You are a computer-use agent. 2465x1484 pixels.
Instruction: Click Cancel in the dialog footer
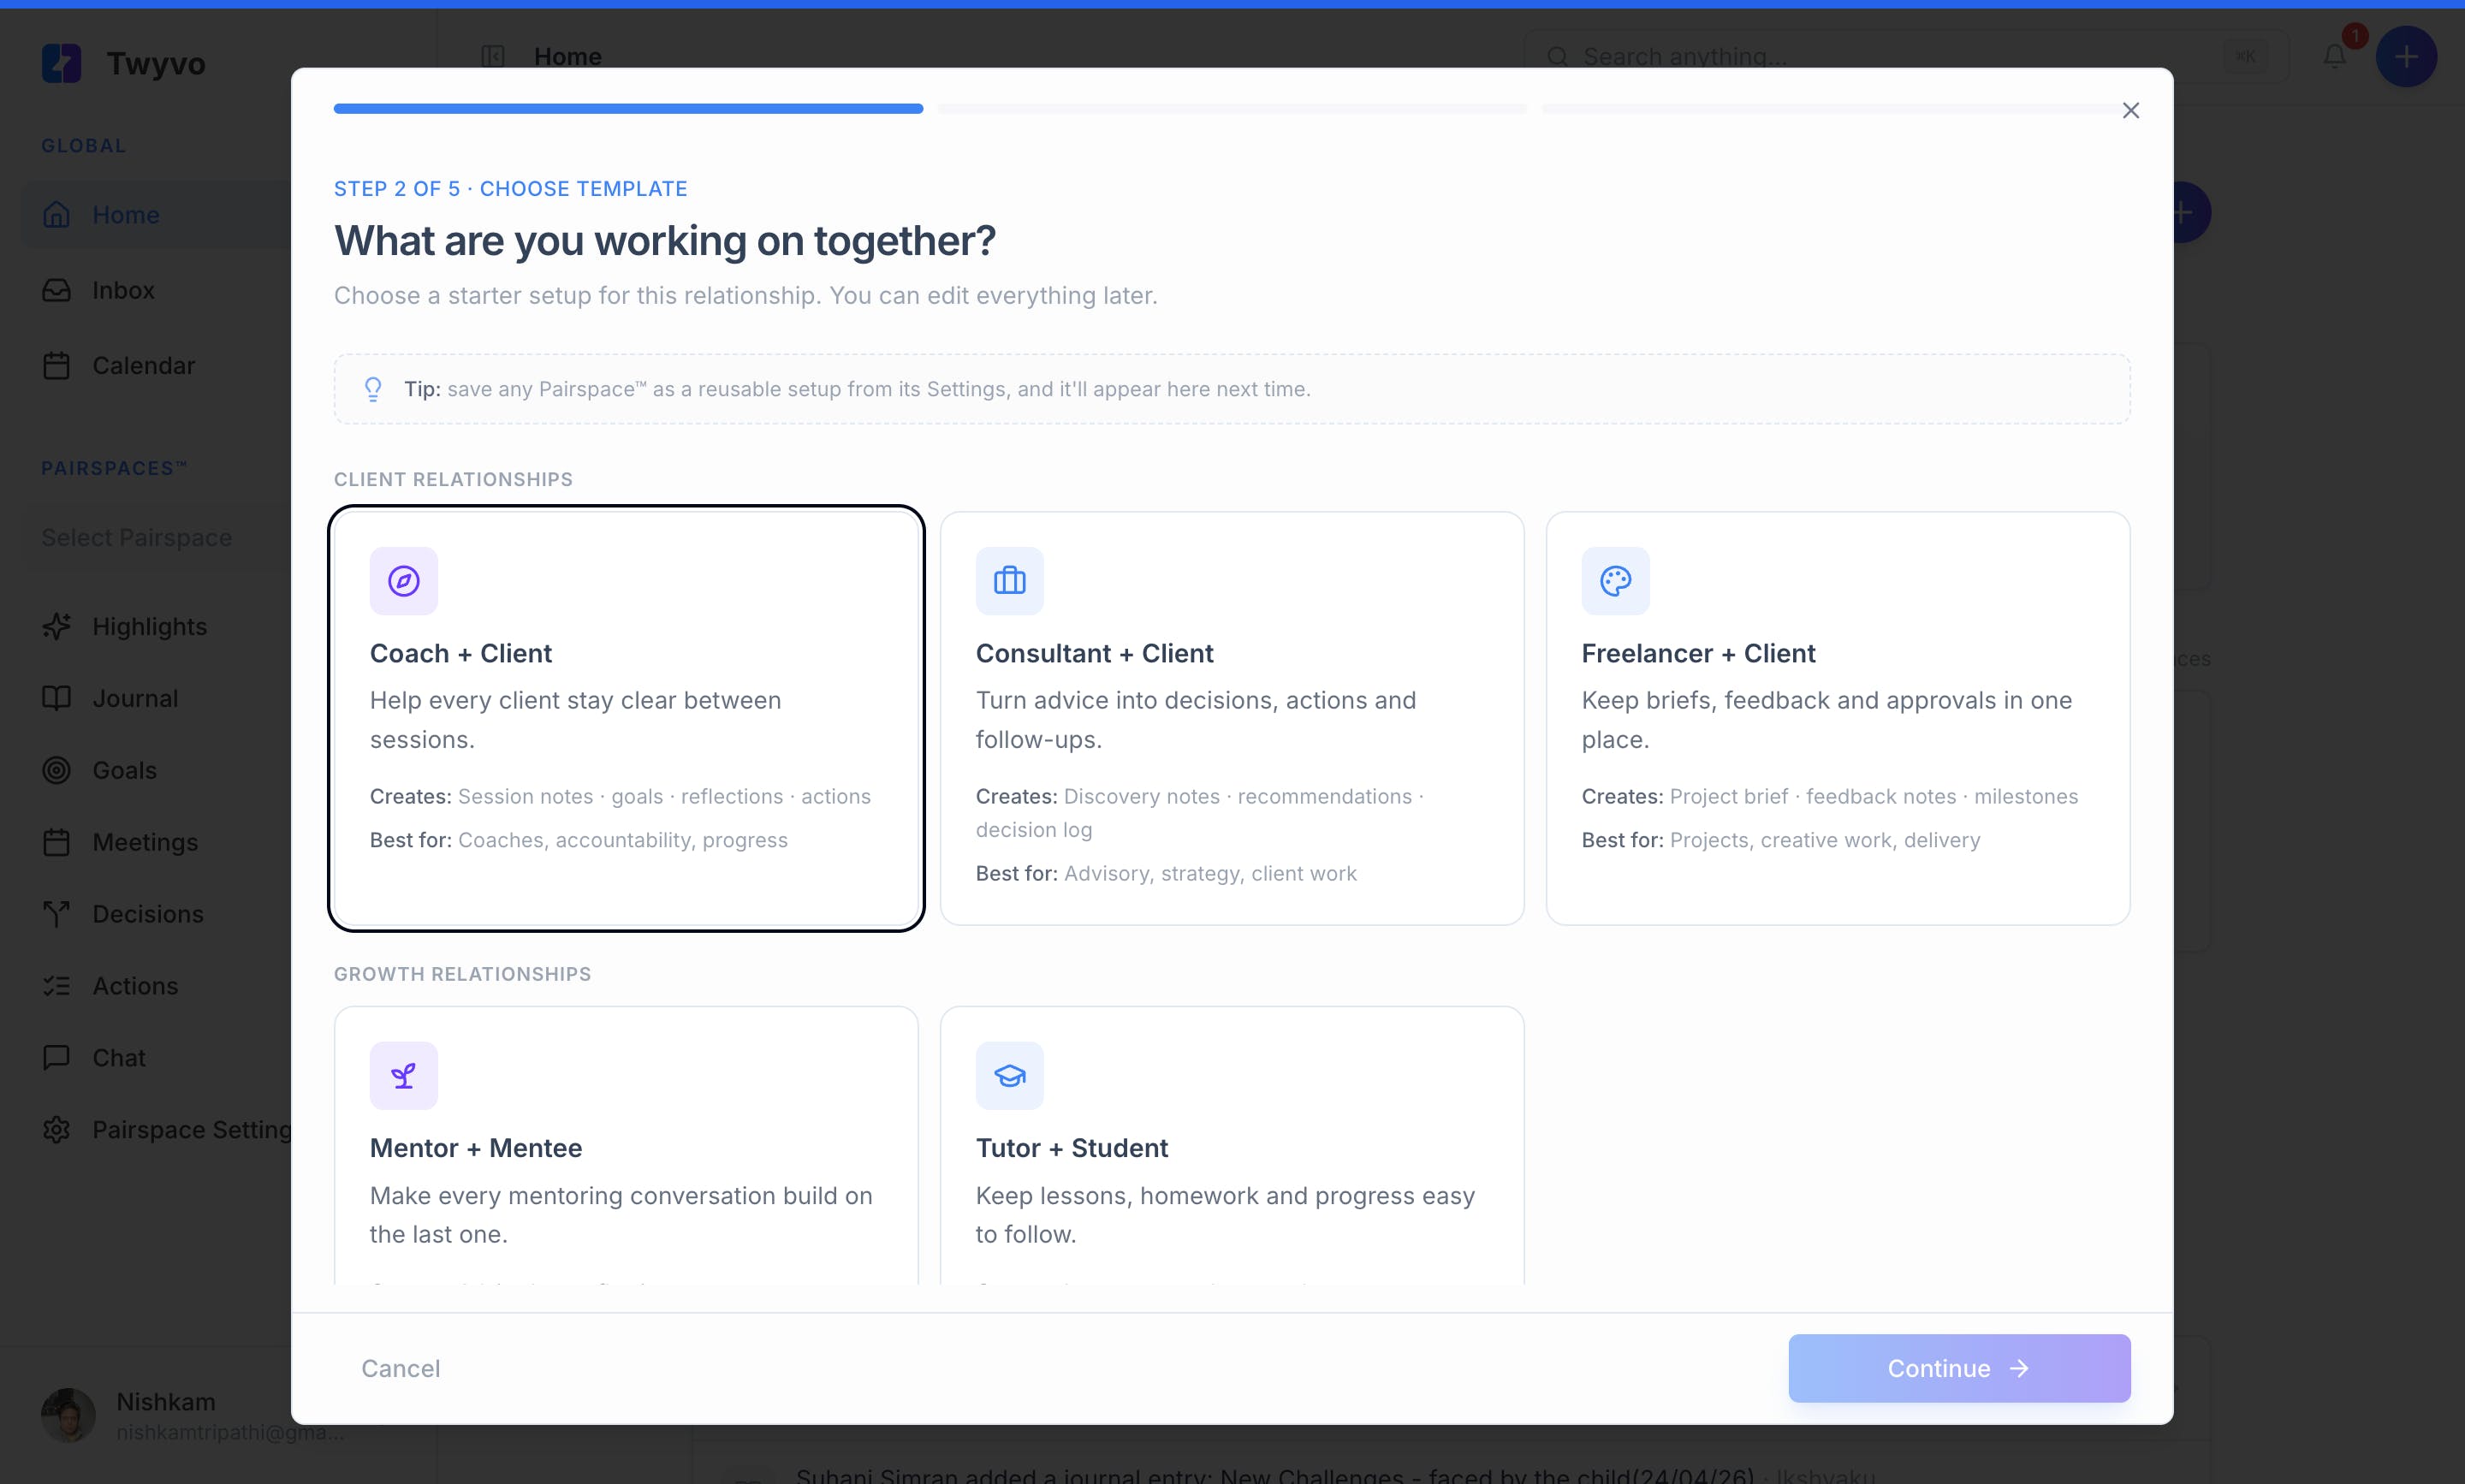pyautogui.click(x=400, y=1368)
